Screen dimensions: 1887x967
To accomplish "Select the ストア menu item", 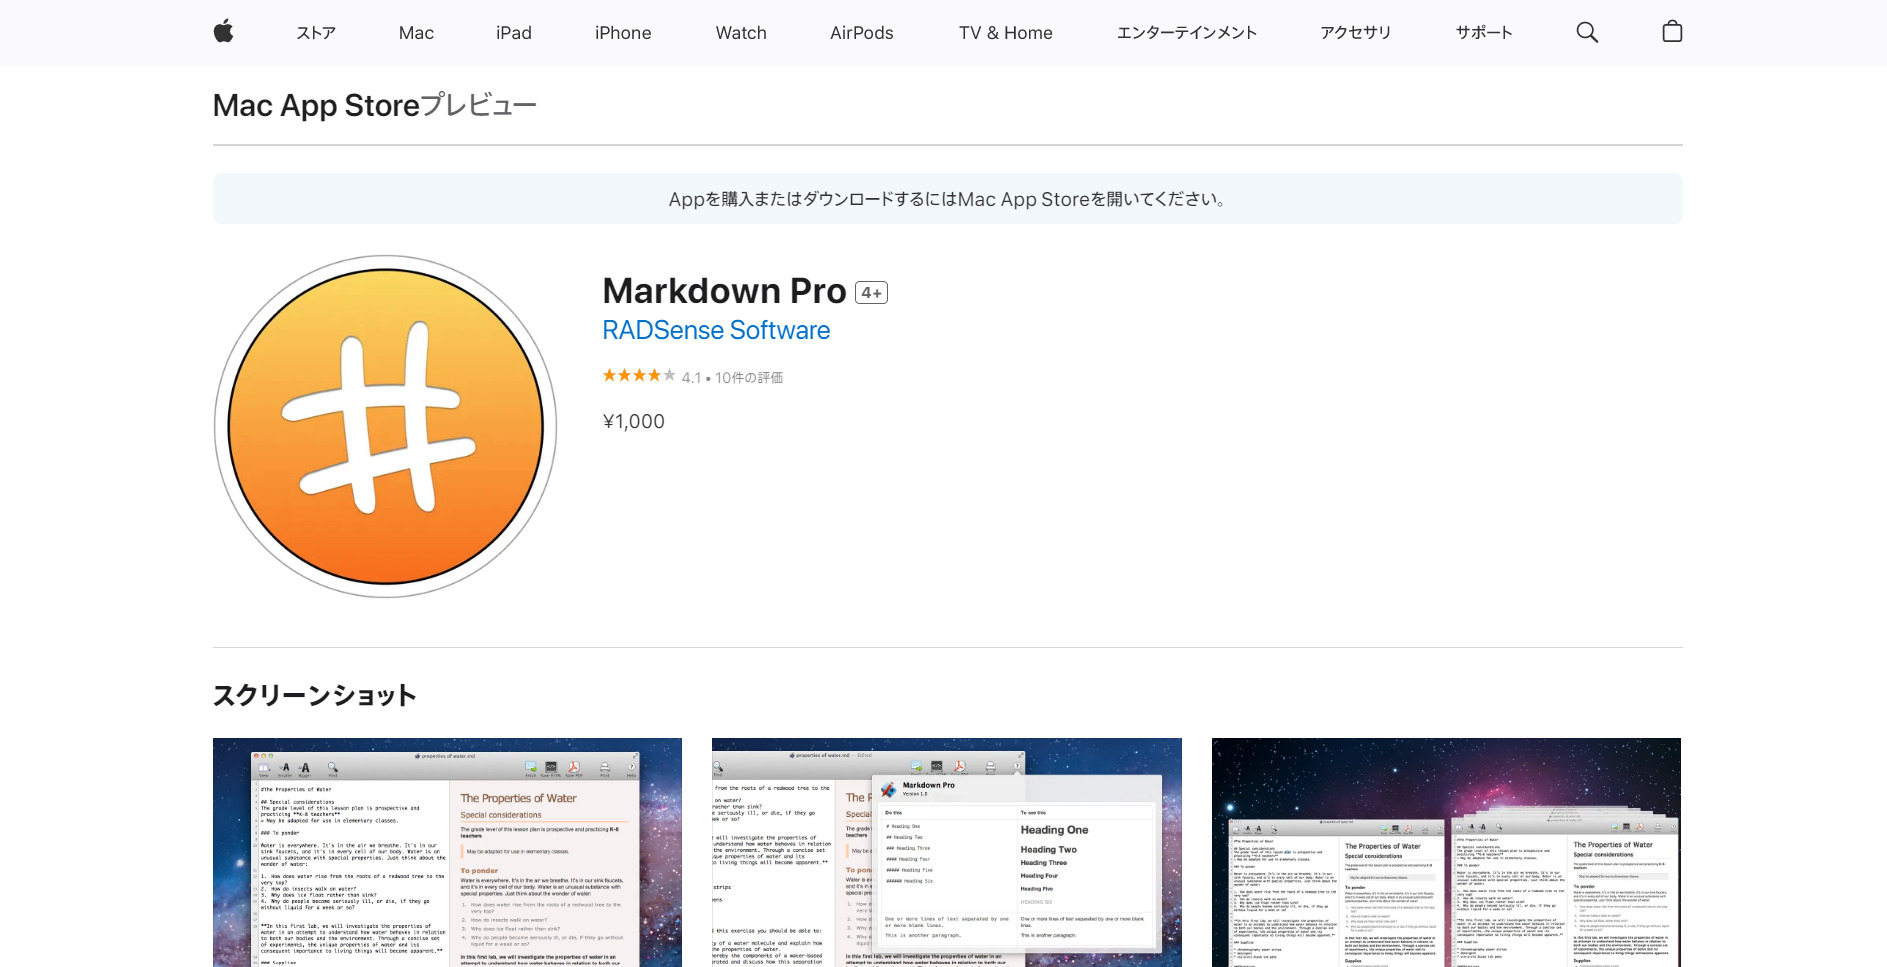I will (x=315, y=32).
